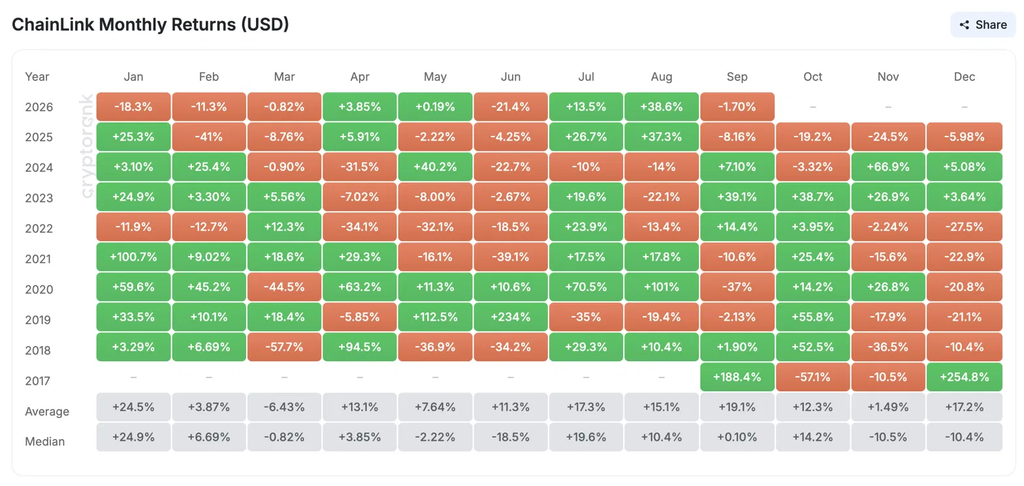The height and width of the screenshot is (486, 1024).
Task: Click the Average January +24.5% cell
Action: (134, 407)
